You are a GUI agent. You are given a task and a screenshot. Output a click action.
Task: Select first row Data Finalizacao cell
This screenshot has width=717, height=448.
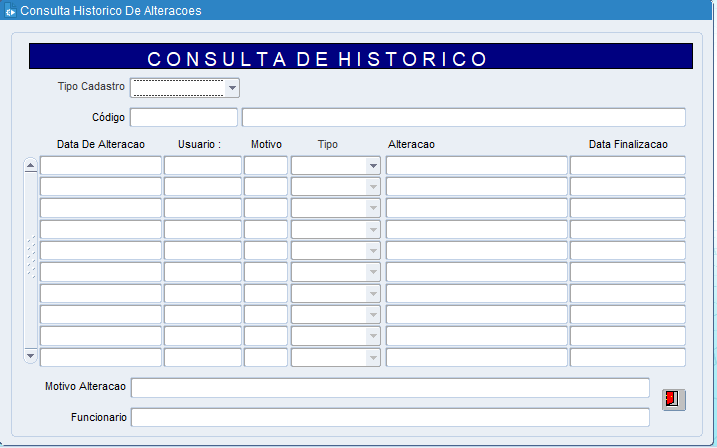point(627,165)
